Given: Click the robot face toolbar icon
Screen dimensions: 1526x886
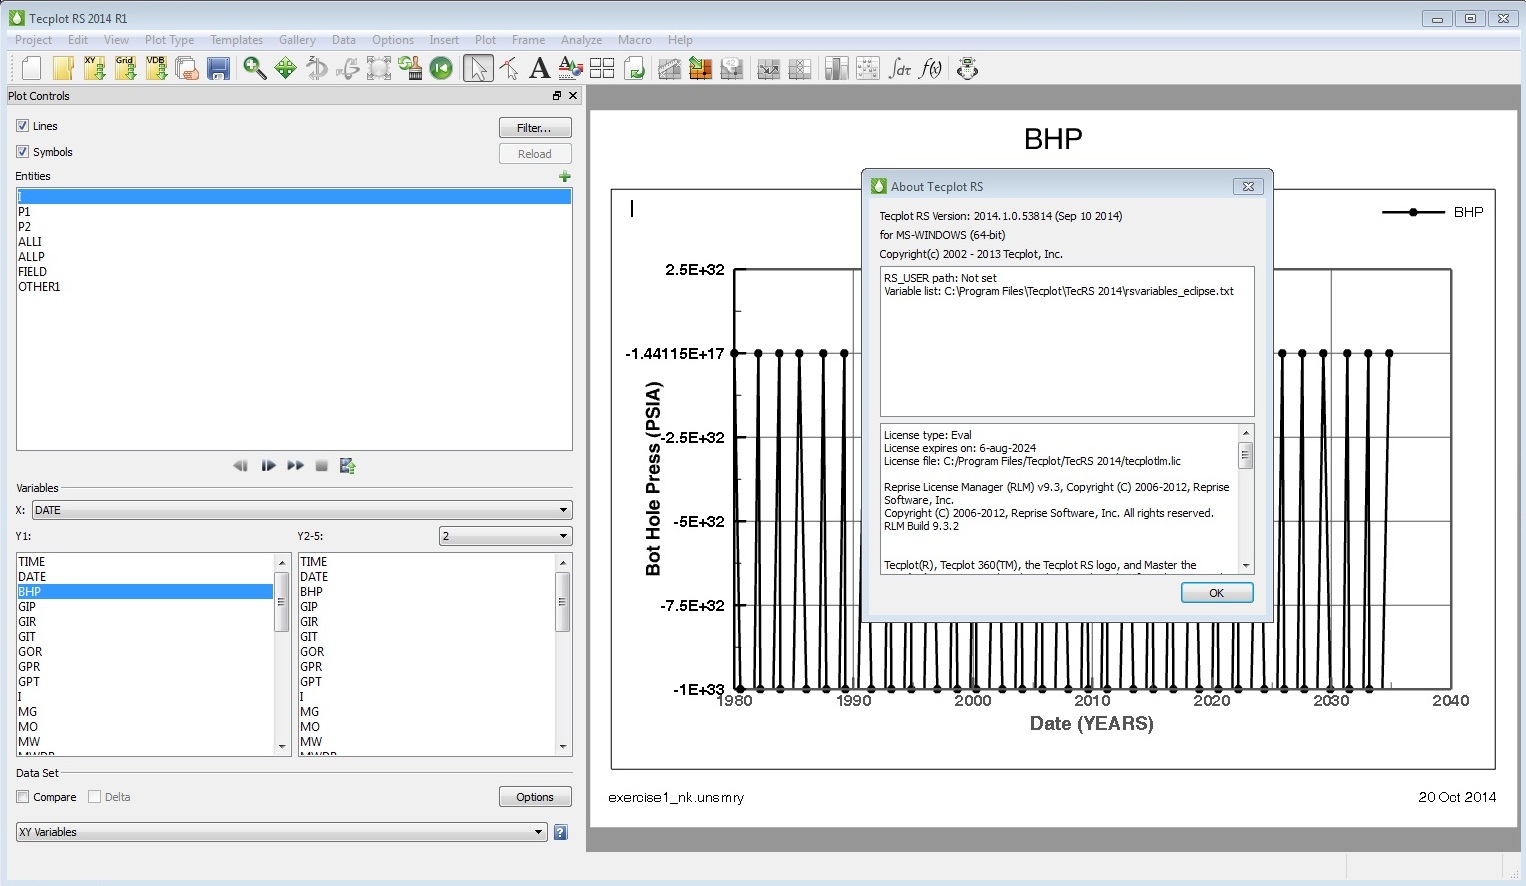Looking at the screenshot, I should pos(967,68).
